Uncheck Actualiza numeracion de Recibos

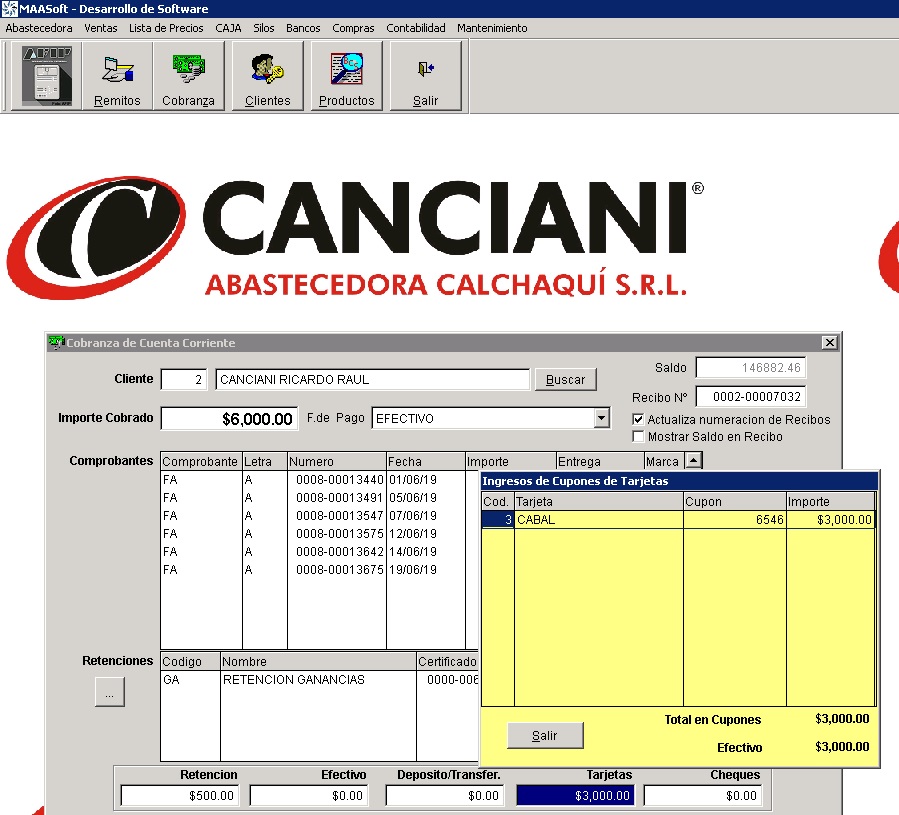[x=639, y=420]
